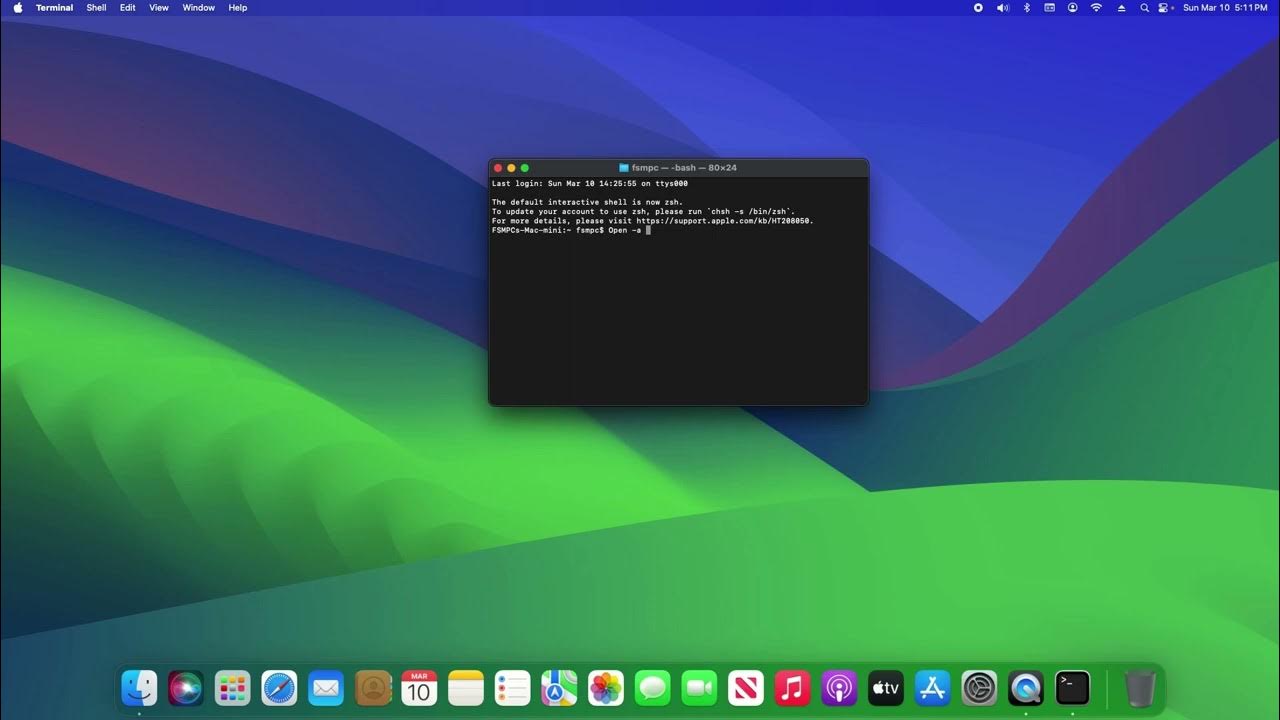Open the Edit menu
Image resolution: width=1280 pixels, height=720 pixels.
click(128, 7)
